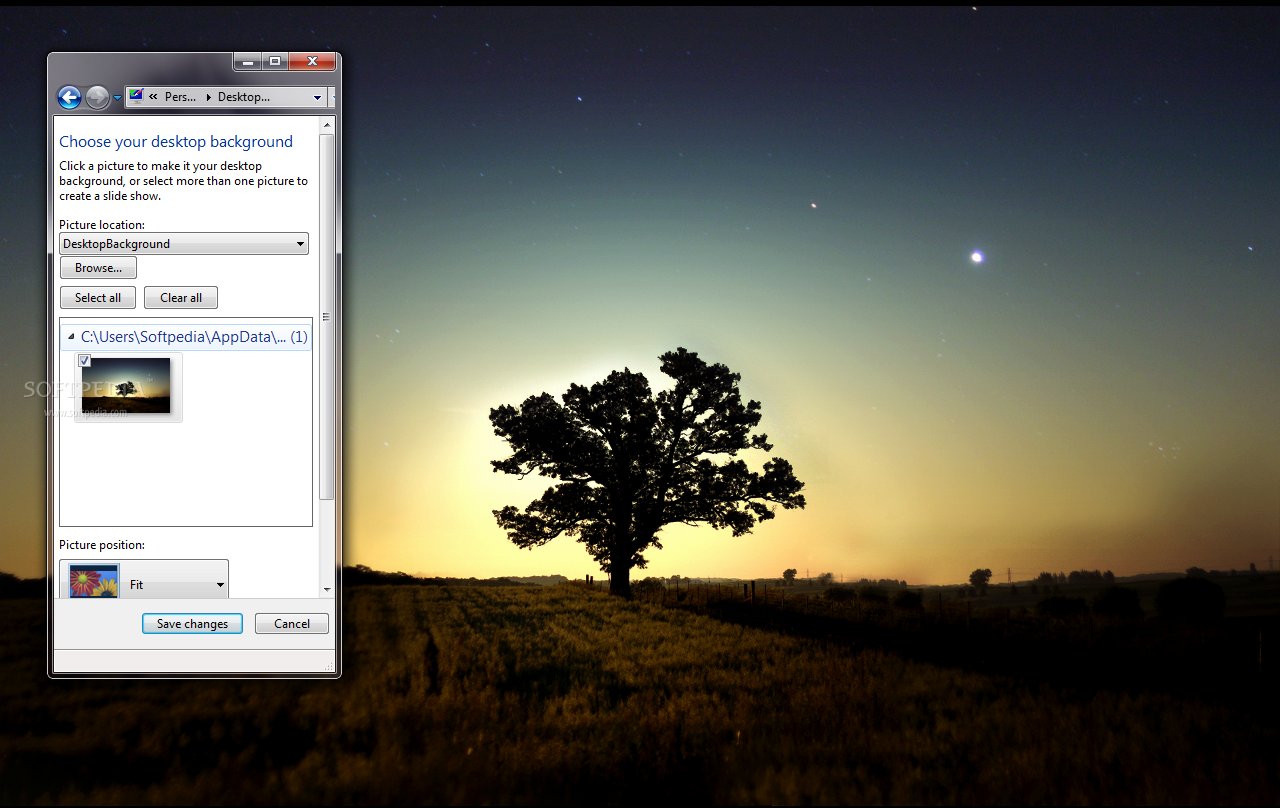This screenshot has width=1280, height=808.
Task: Close the desktop background window
Action: click(312, 62)
